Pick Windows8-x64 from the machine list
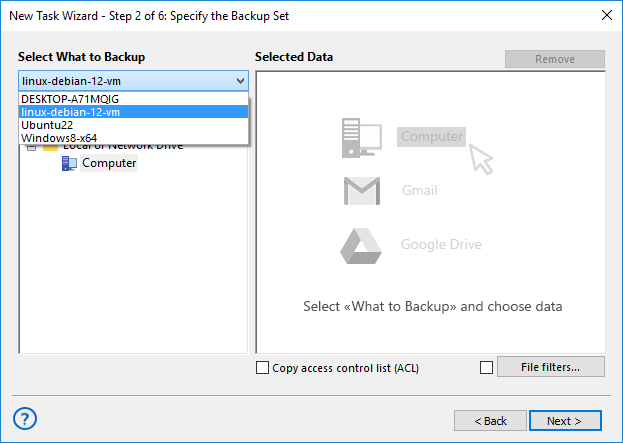The width and height of the screenshot is (623, 443). [59, 137]
